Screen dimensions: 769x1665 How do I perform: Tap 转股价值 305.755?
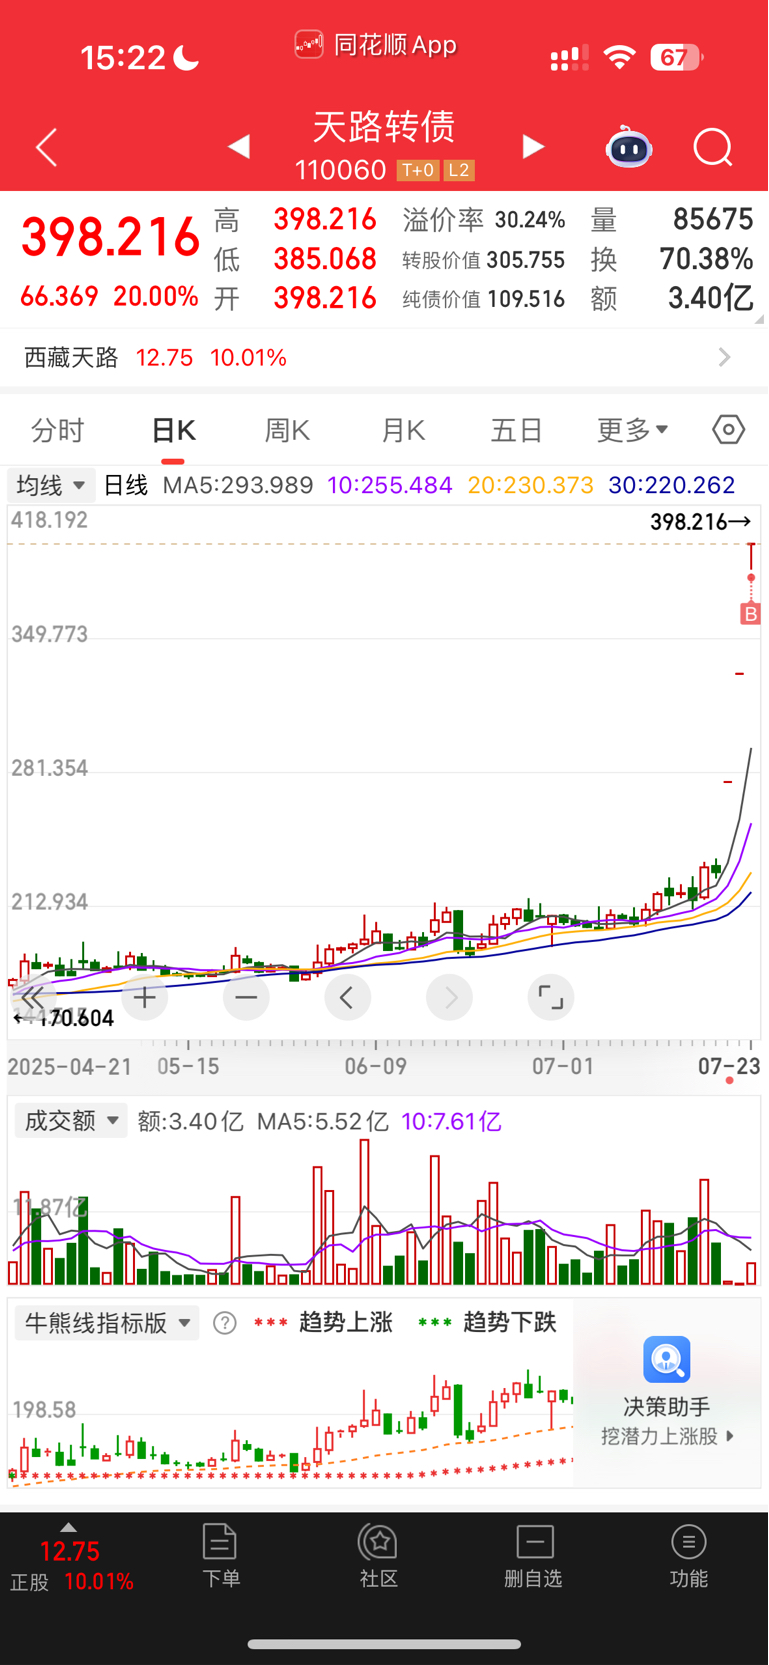[x=484, y=260]
